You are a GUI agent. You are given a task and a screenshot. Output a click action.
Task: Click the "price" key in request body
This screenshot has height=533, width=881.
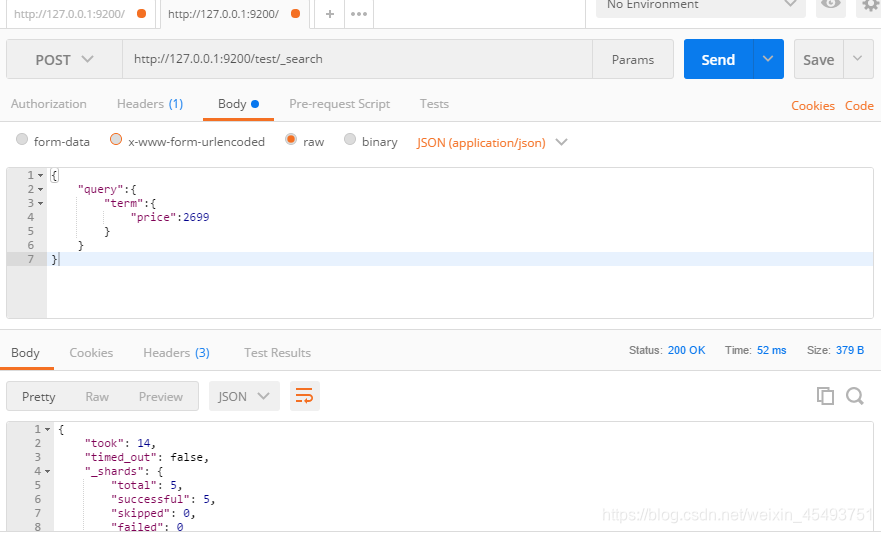(153, 217)
